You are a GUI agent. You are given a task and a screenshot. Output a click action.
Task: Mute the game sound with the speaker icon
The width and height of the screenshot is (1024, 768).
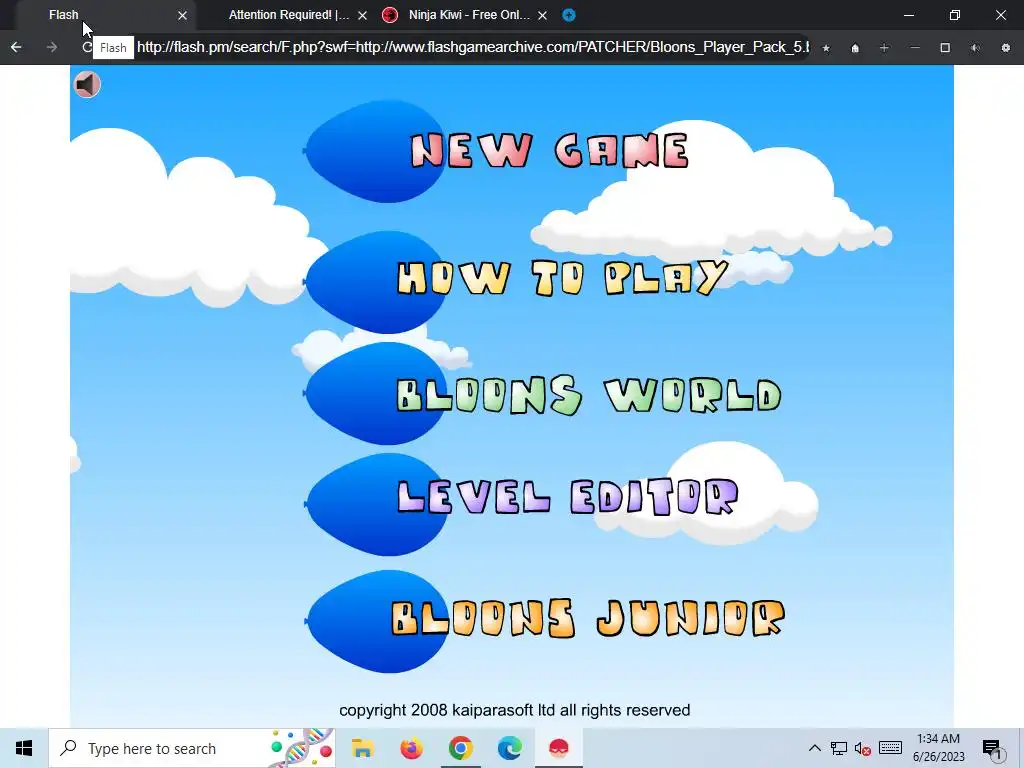coord(87,84)
